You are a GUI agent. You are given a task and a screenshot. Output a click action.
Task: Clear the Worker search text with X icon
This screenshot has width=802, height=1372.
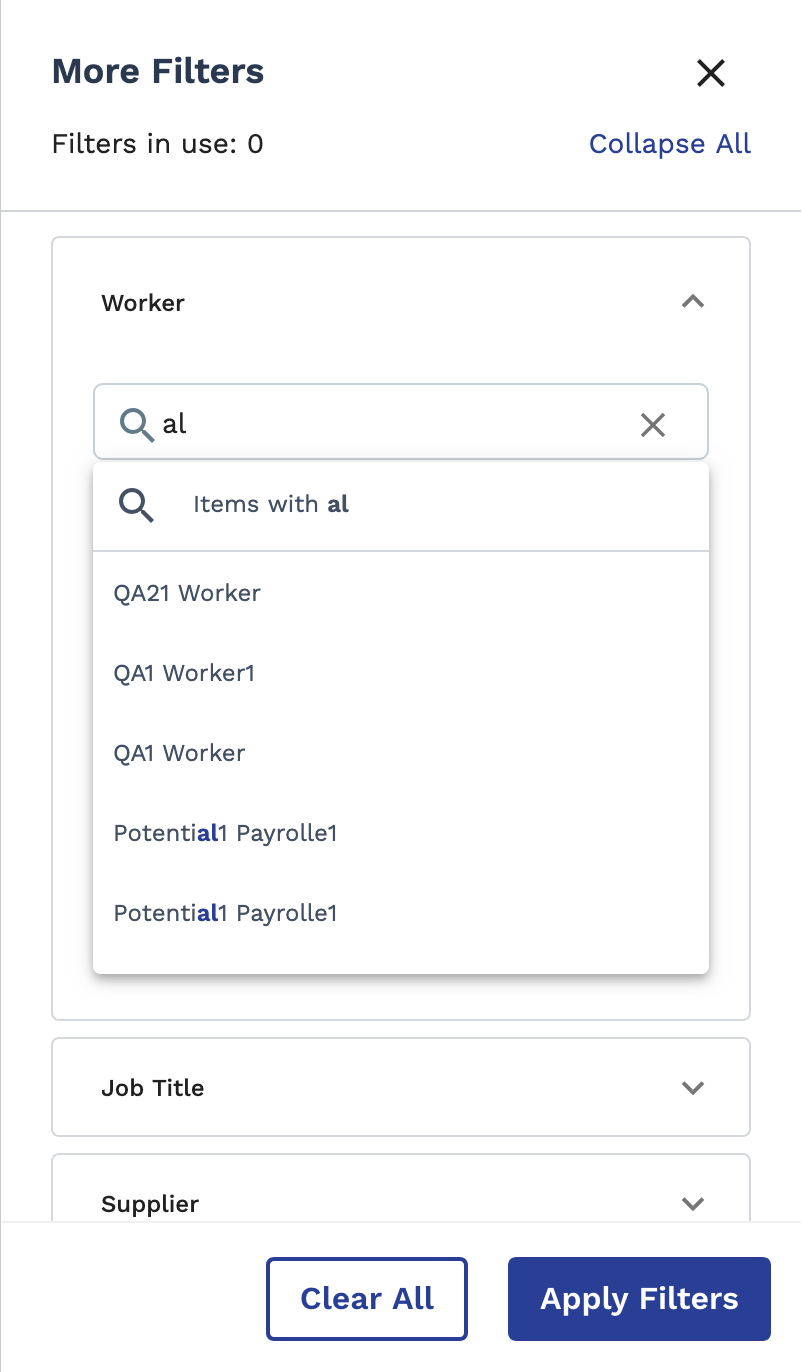tap(653, 425)
